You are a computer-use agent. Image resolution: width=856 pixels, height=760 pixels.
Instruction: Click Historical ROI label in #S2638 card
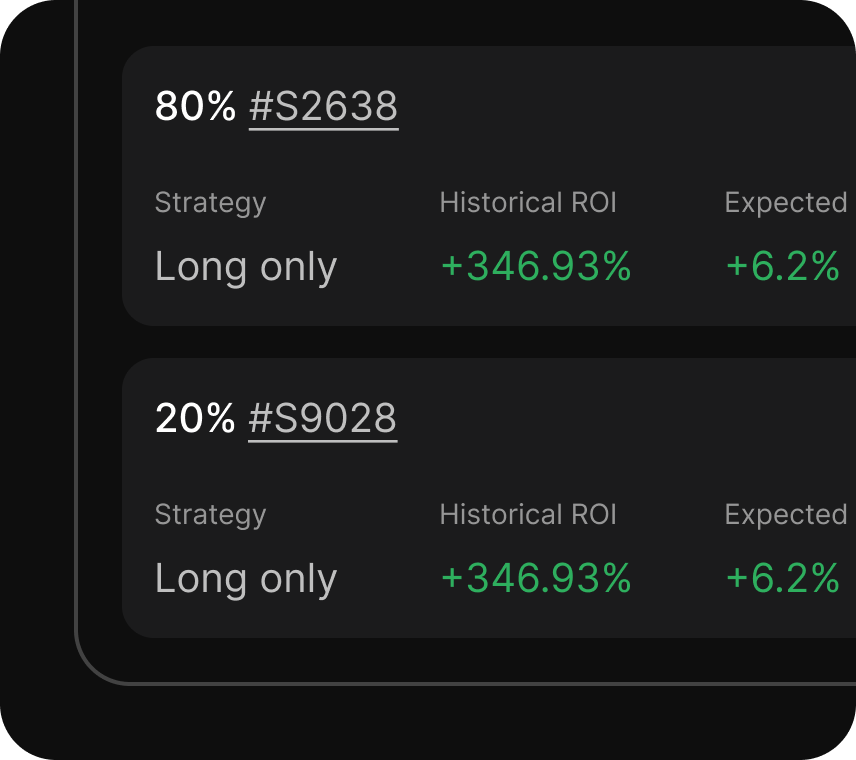[x=528, y=203]
